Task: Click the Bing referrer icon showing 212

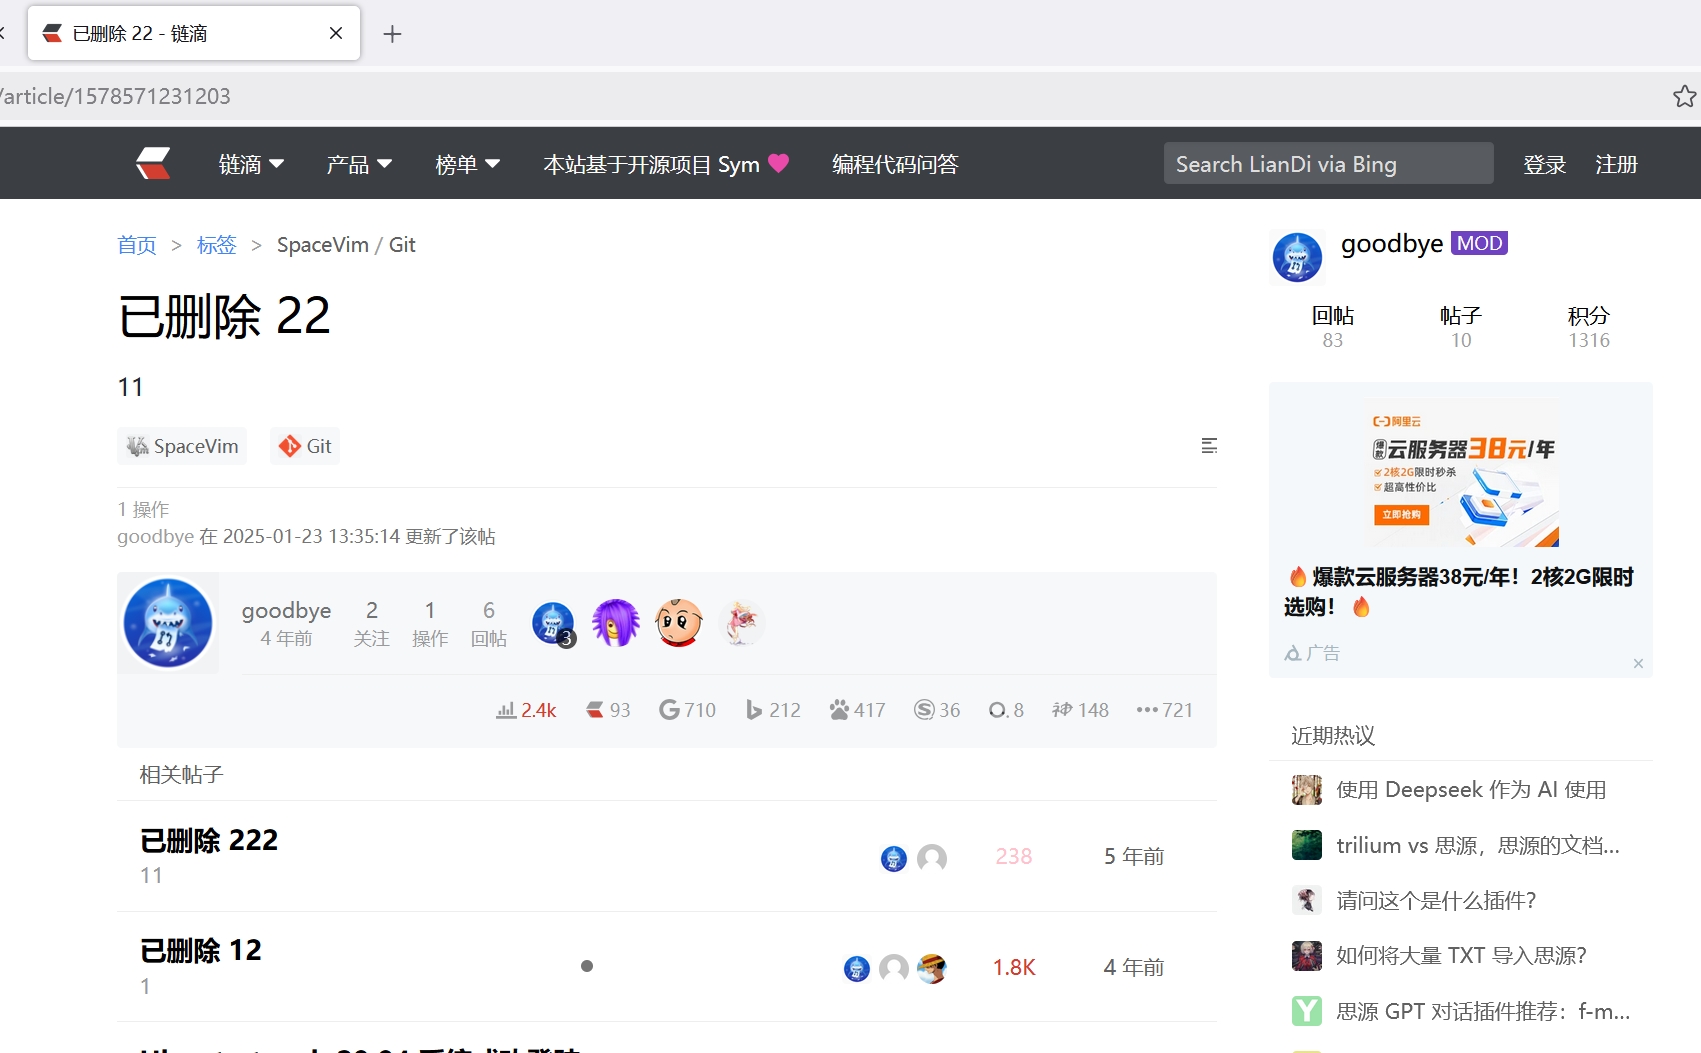Action: click(x=754, y=710)
